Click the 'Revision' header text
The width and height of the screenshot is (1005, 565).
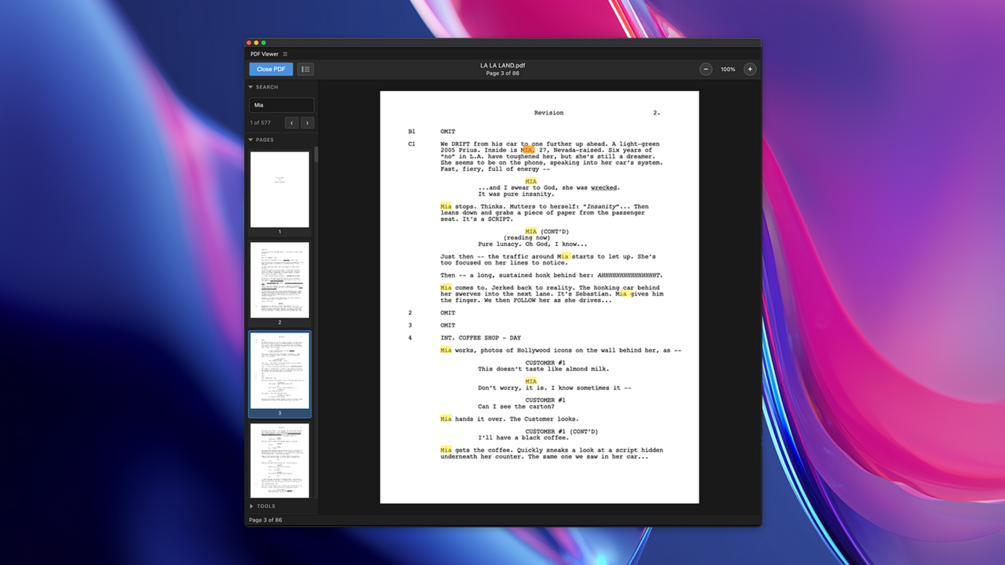(549, 113)
